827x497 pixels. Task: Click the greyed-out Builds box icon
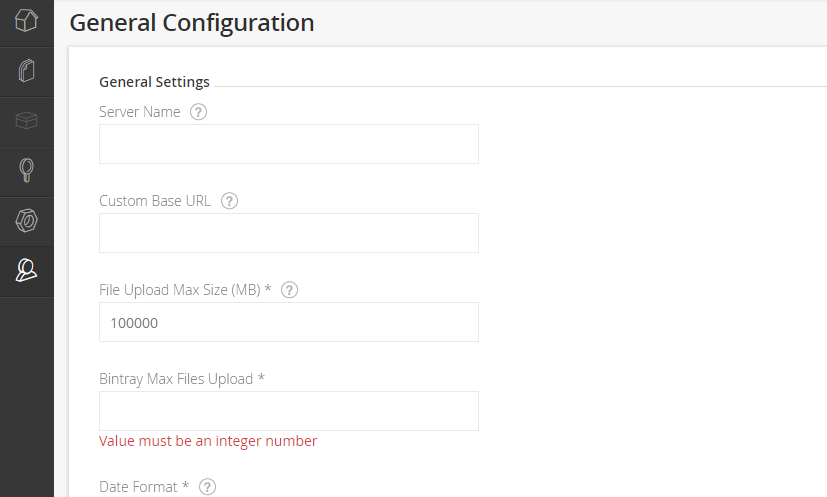[x=27, y=121]
